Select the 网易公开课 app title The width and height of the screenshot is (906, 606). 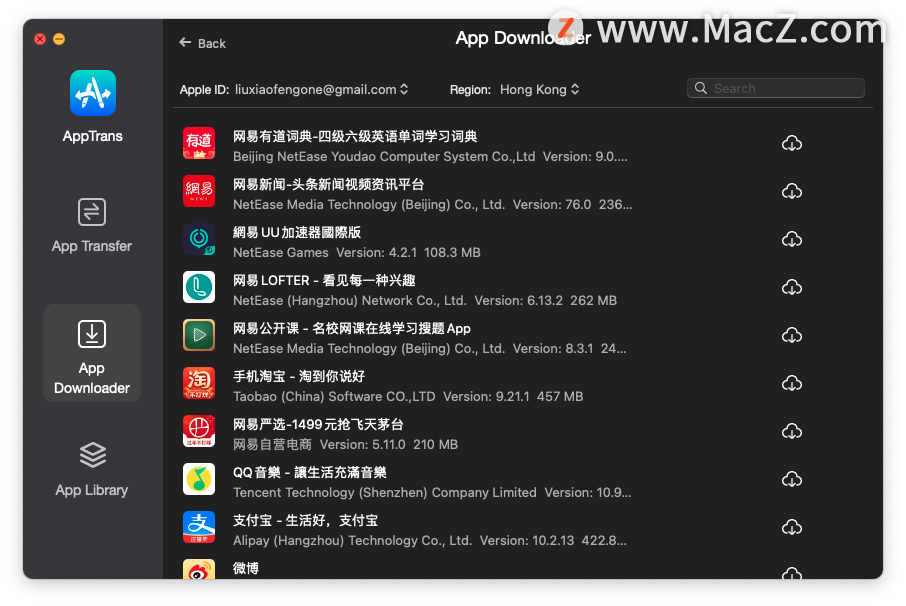[x=352, y=328]
